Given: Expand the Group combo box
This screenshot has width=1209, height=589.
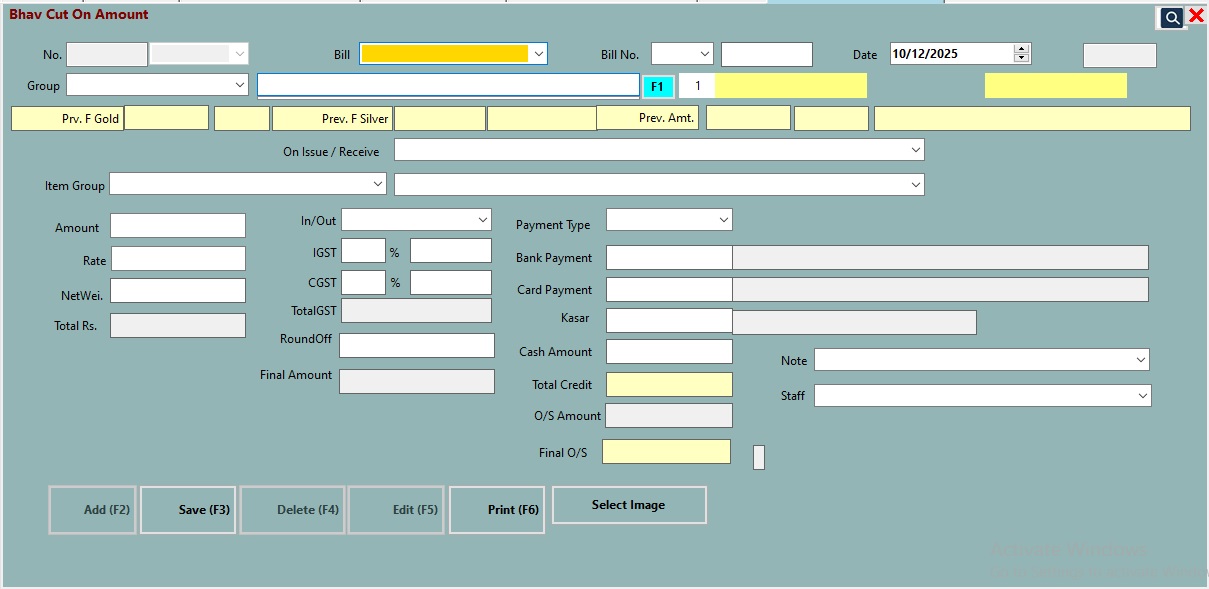Looking at the screenshot, I should pos(239,85).
